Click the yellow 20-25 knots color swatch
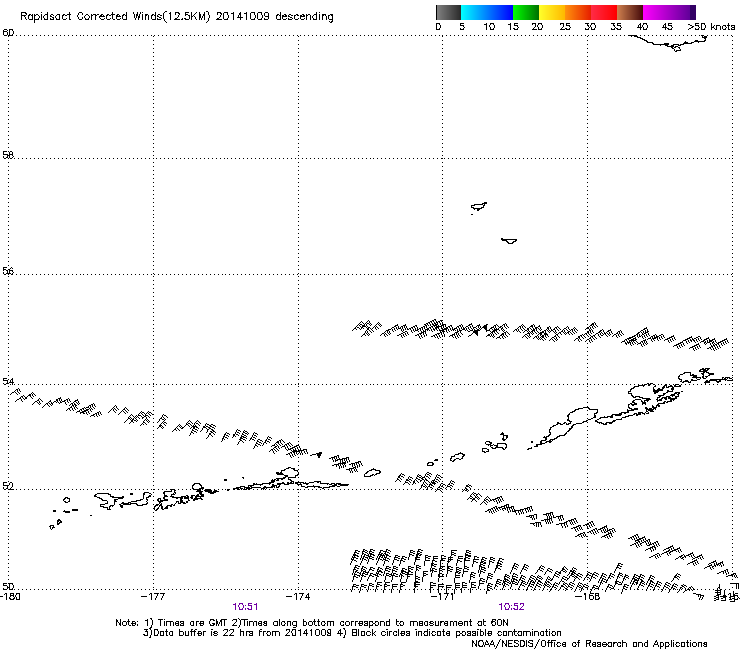This screenshot has width=740, height=650. tap(552, 12)
